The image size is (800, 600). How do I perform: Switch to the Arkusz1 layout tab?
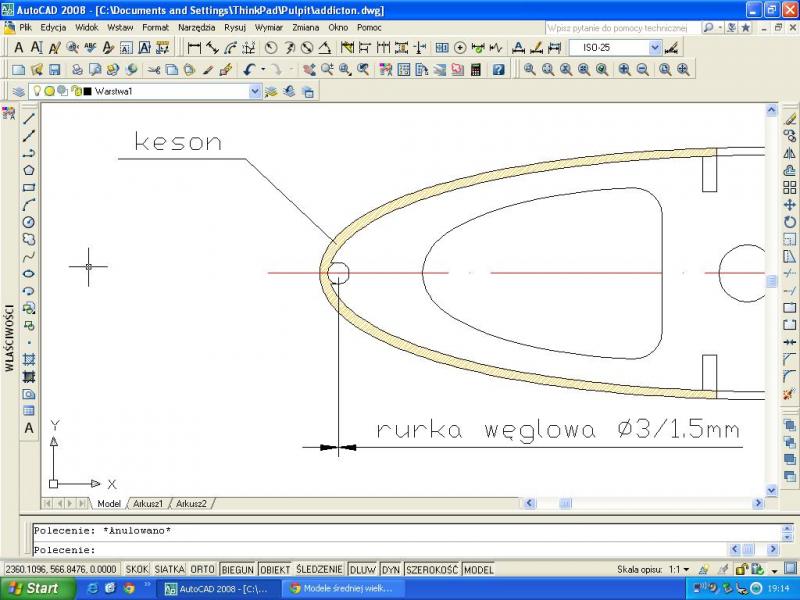[x=149, y=504]
